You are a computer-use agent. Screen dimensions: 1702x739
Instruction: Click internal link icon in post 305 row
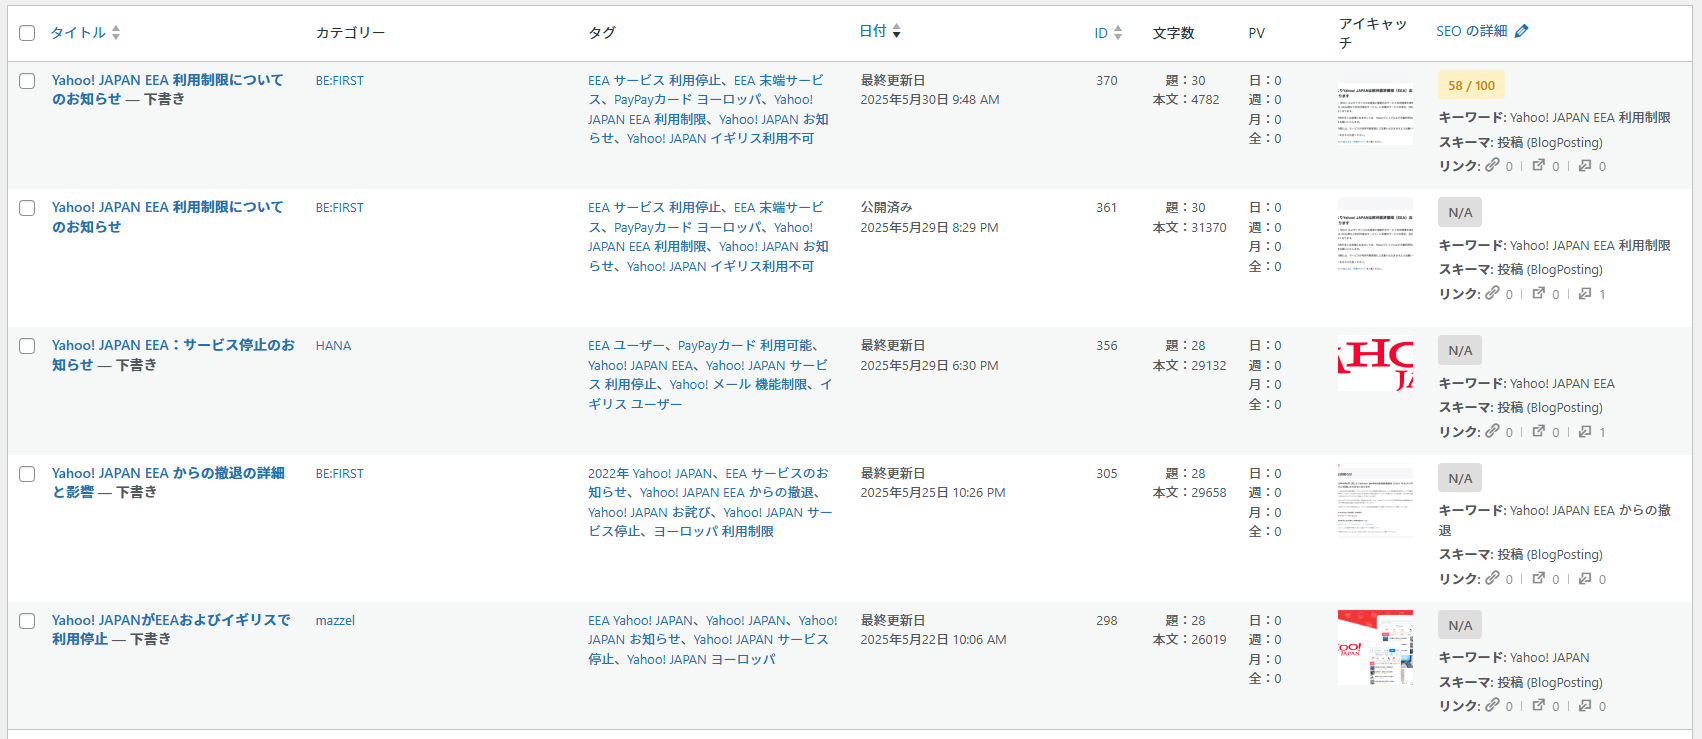1492,578
